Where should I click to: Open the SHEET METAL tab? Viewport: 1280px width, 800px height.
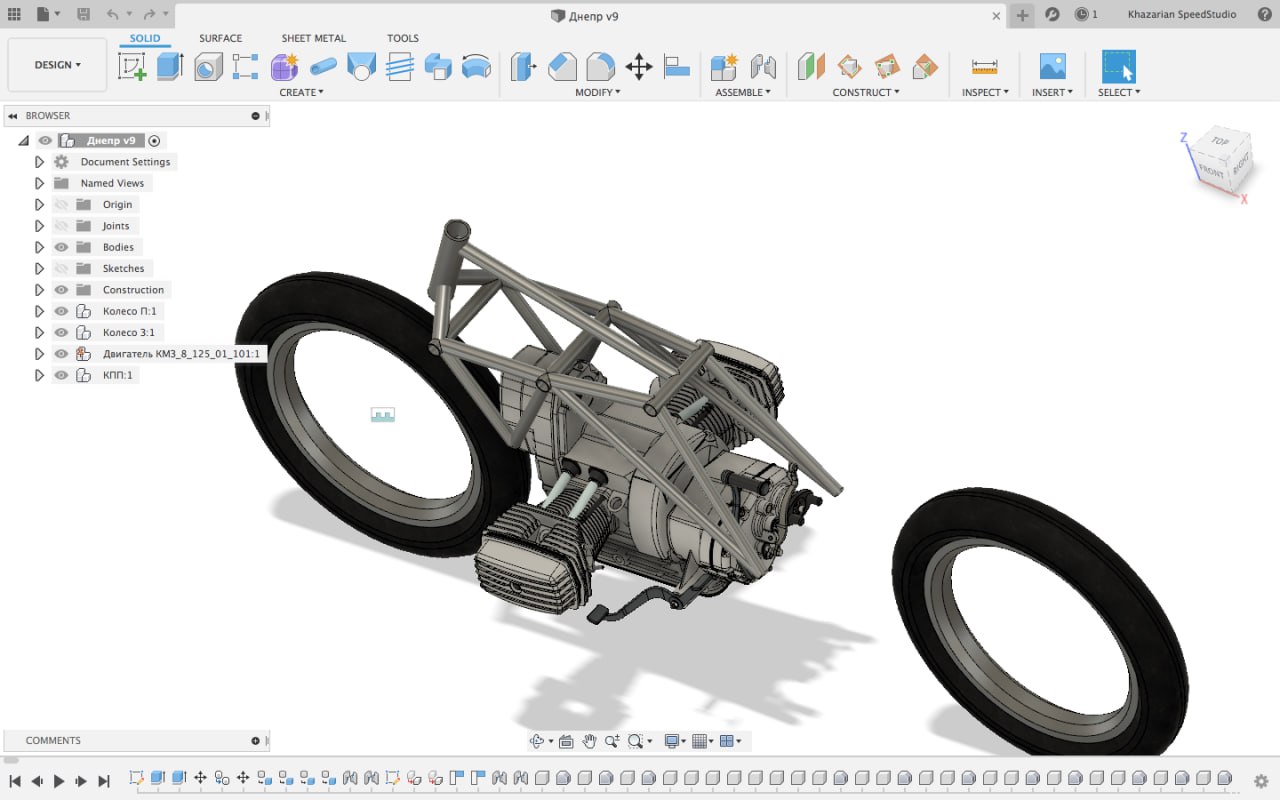tap(313, 38)
